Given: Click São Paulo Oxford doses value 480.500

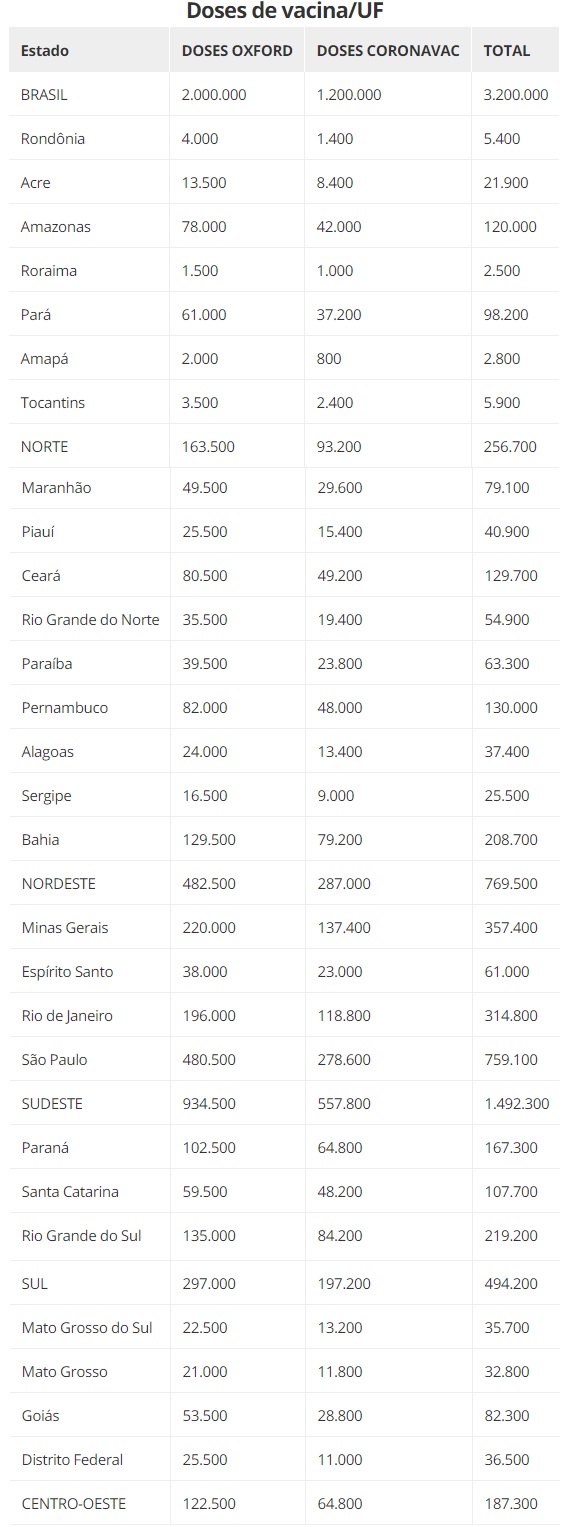Looking at the screenshot, I should [209, 1060].
